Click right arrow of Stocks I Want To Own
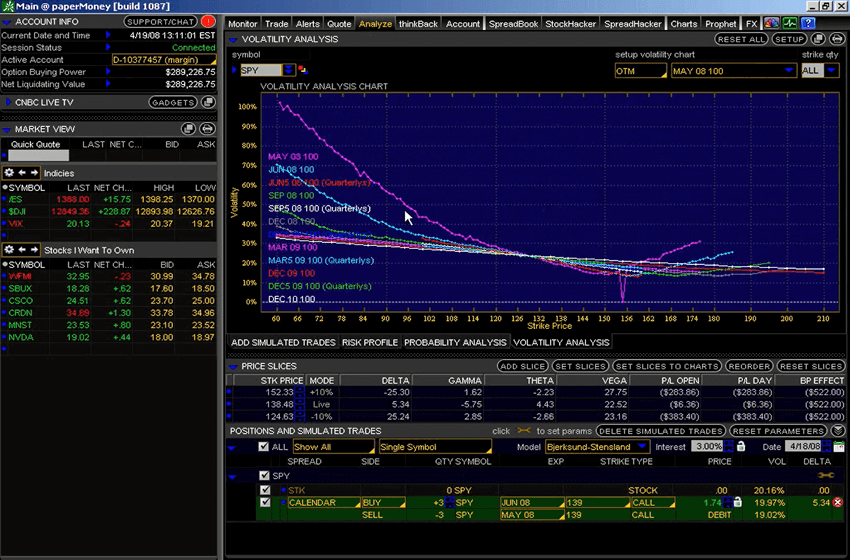This screenshot has width=850, height=560. [x=34, y=250]
